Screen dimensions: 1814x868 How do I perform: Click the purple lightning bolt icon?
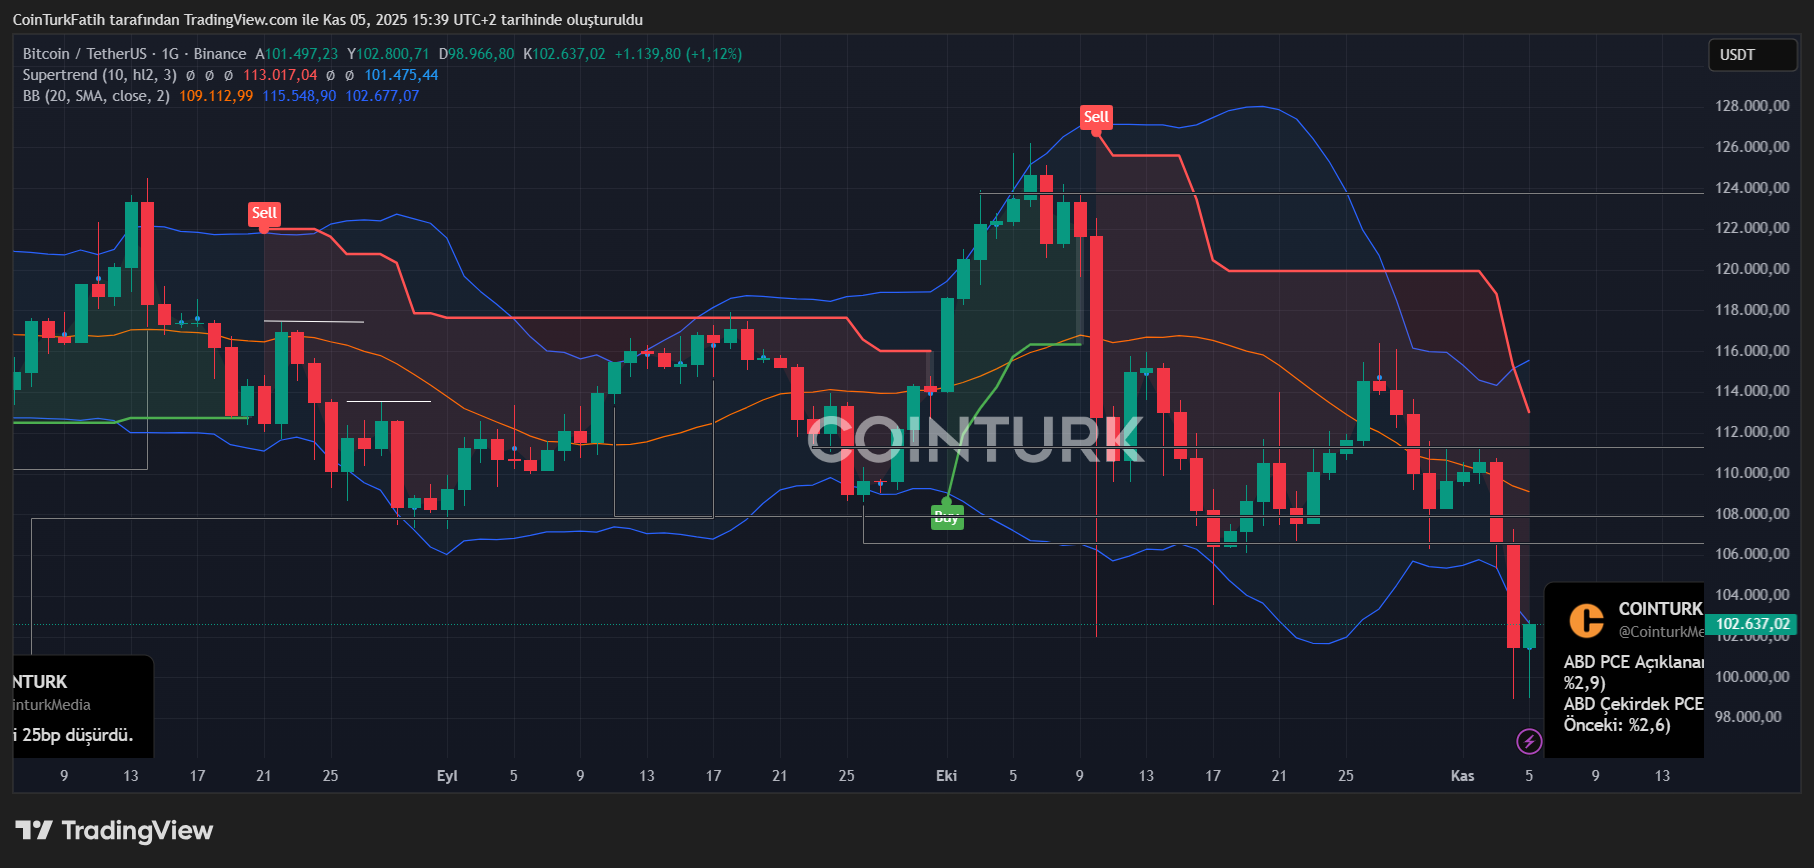click(x=1529, y=741)
